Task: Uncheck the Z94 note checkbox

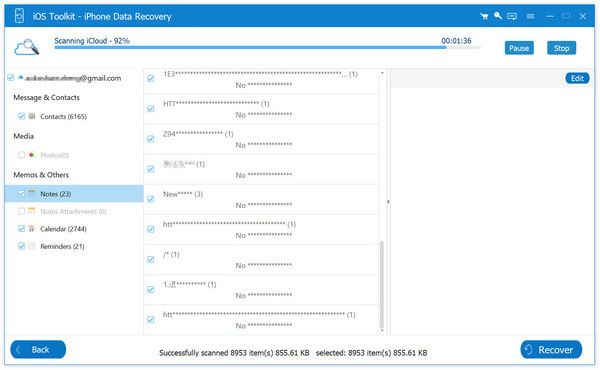Action: click(151, 139)
